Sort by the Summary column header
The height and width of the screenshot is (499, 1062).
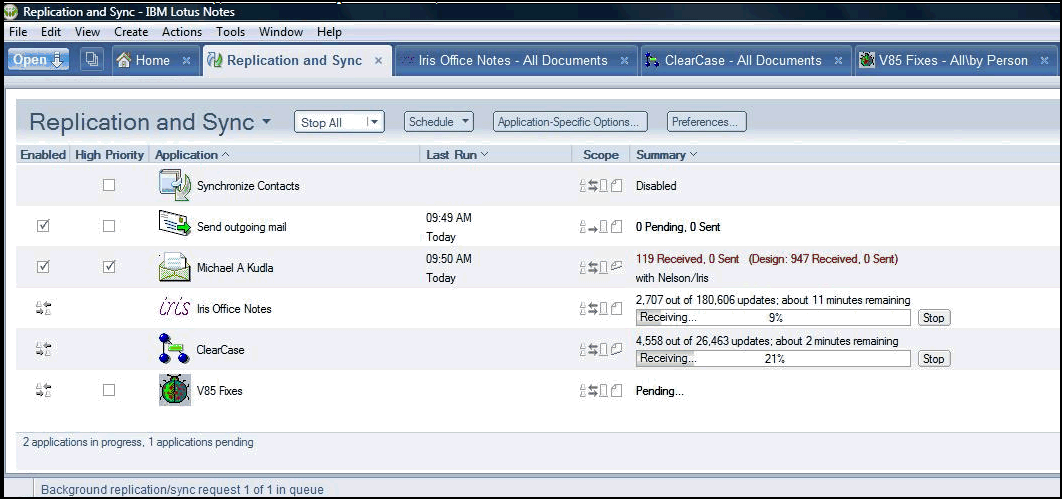(666, 154)
